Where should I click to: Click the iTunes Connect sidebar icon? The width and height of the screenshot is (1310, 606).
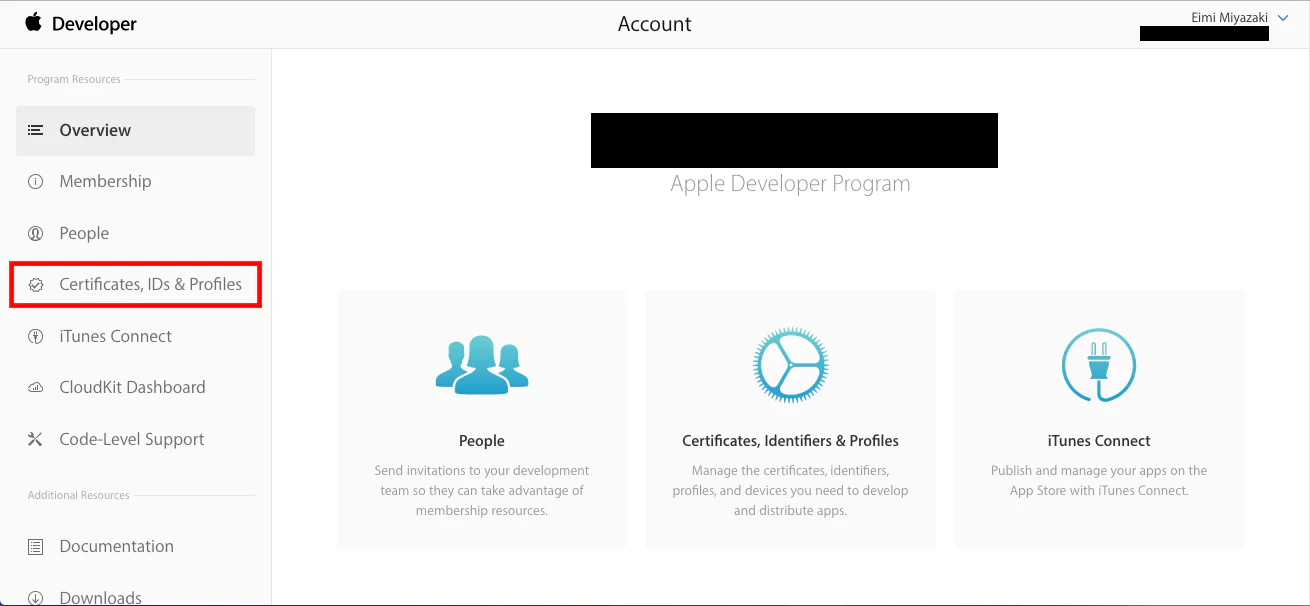click(35, 336)
